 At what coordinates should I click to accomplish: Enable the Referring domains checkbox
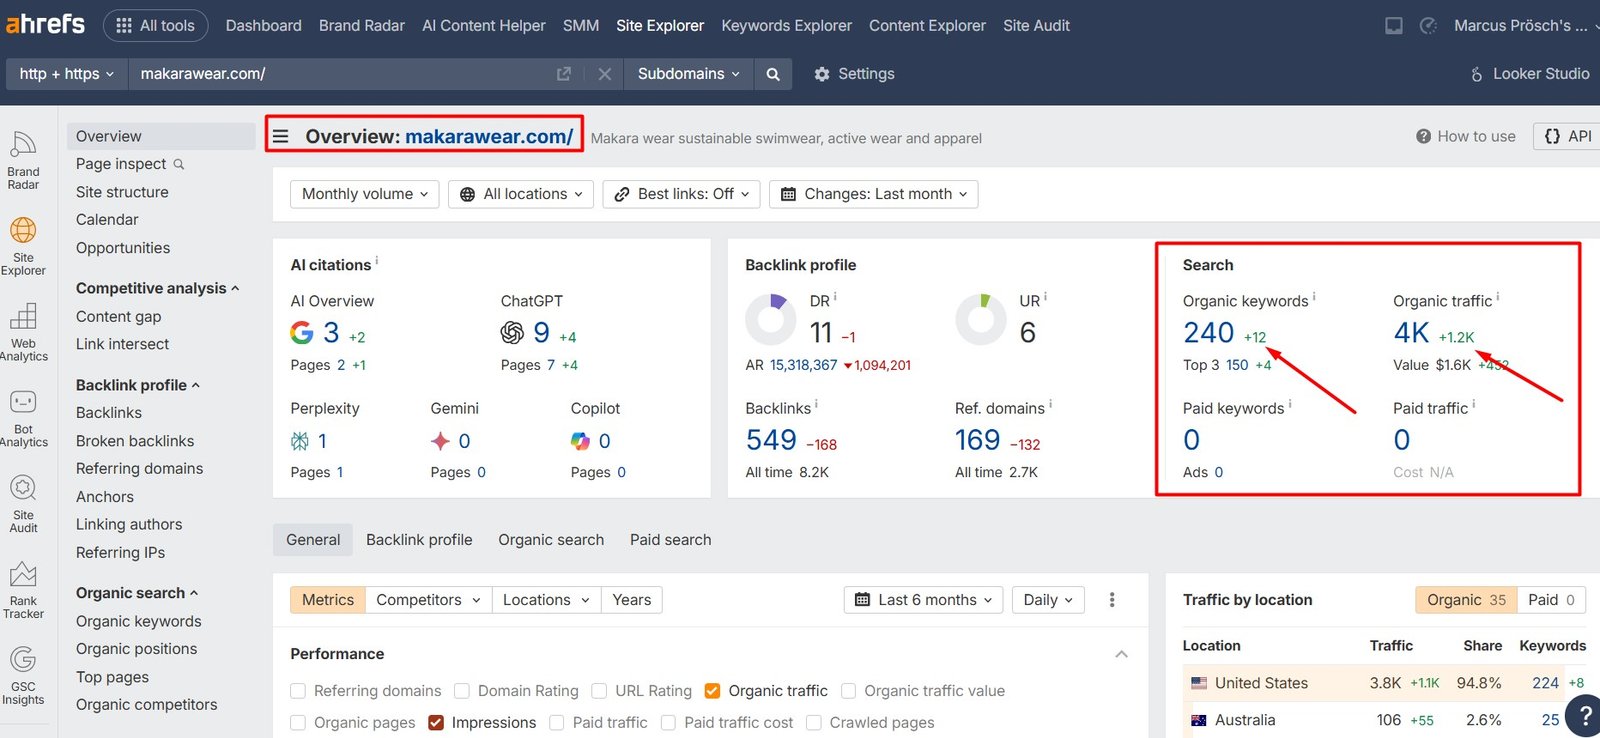pos(298,691)
